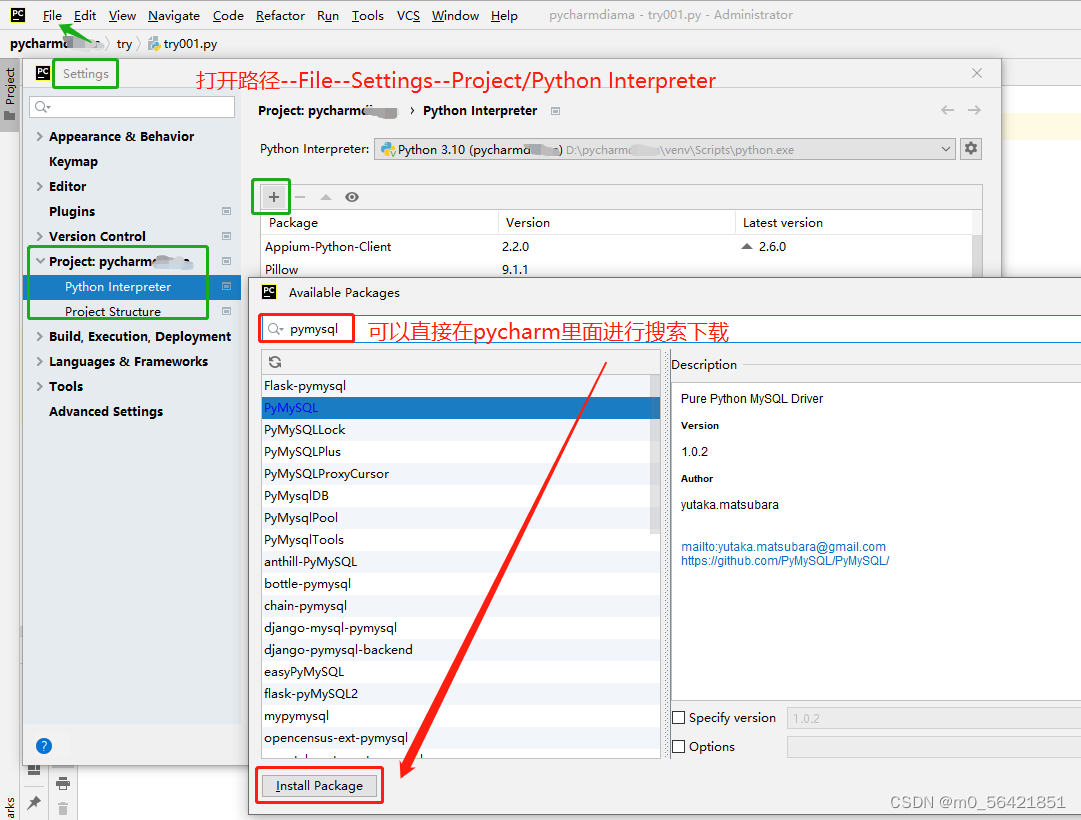Screen dimensions: 1081x820
Task: Click the Install Package button
Action: click(x=319, y=786)
